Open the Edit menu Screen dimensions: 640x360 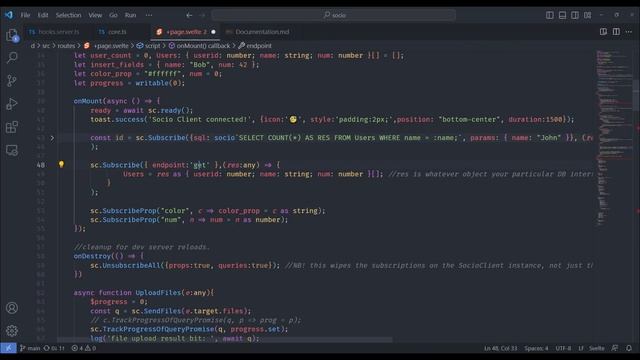[43, 15]
